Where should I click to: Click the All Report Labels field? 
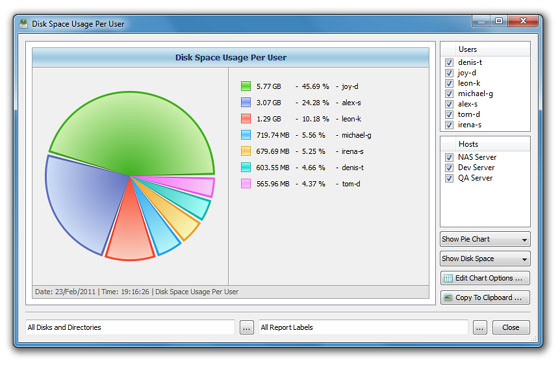(x=363, y=327)
